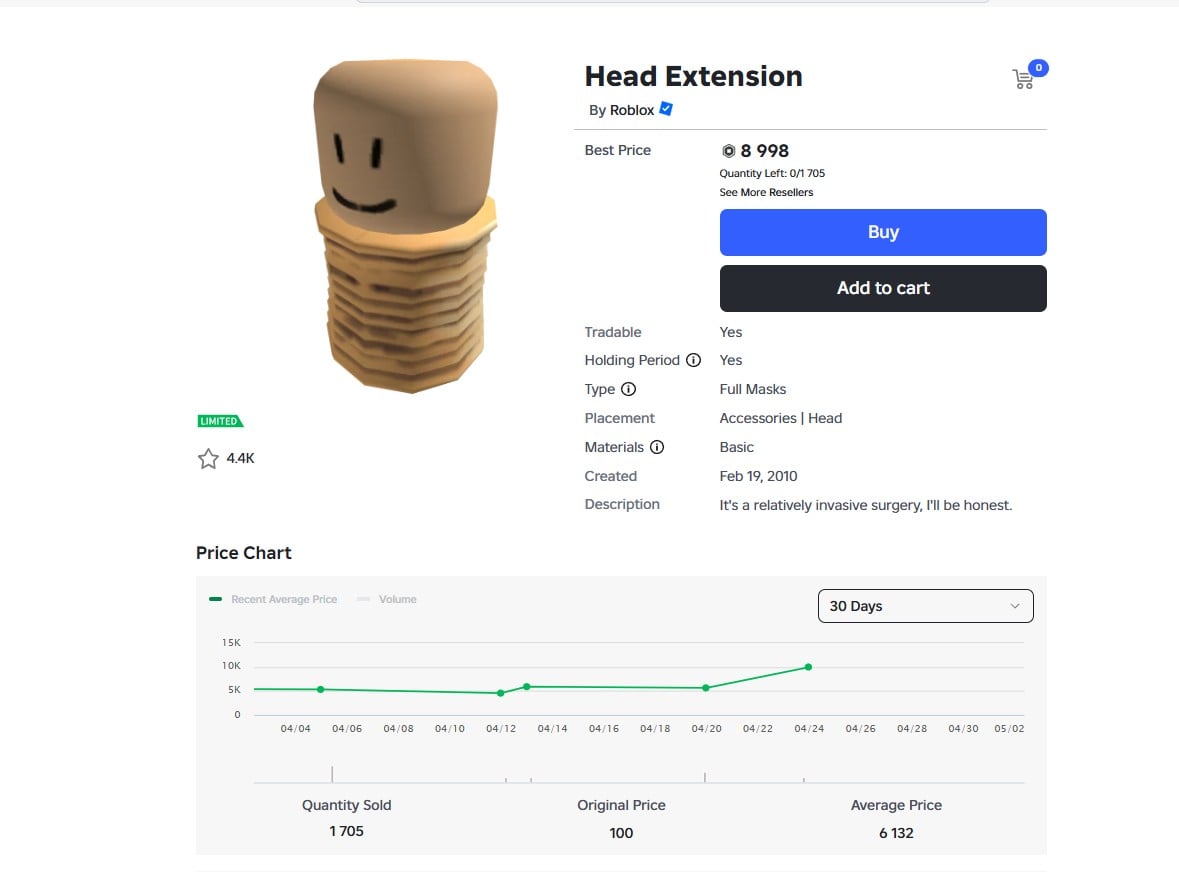Click the favorite star icon
Screen dimensions: 1179x872
coord(208,459)
